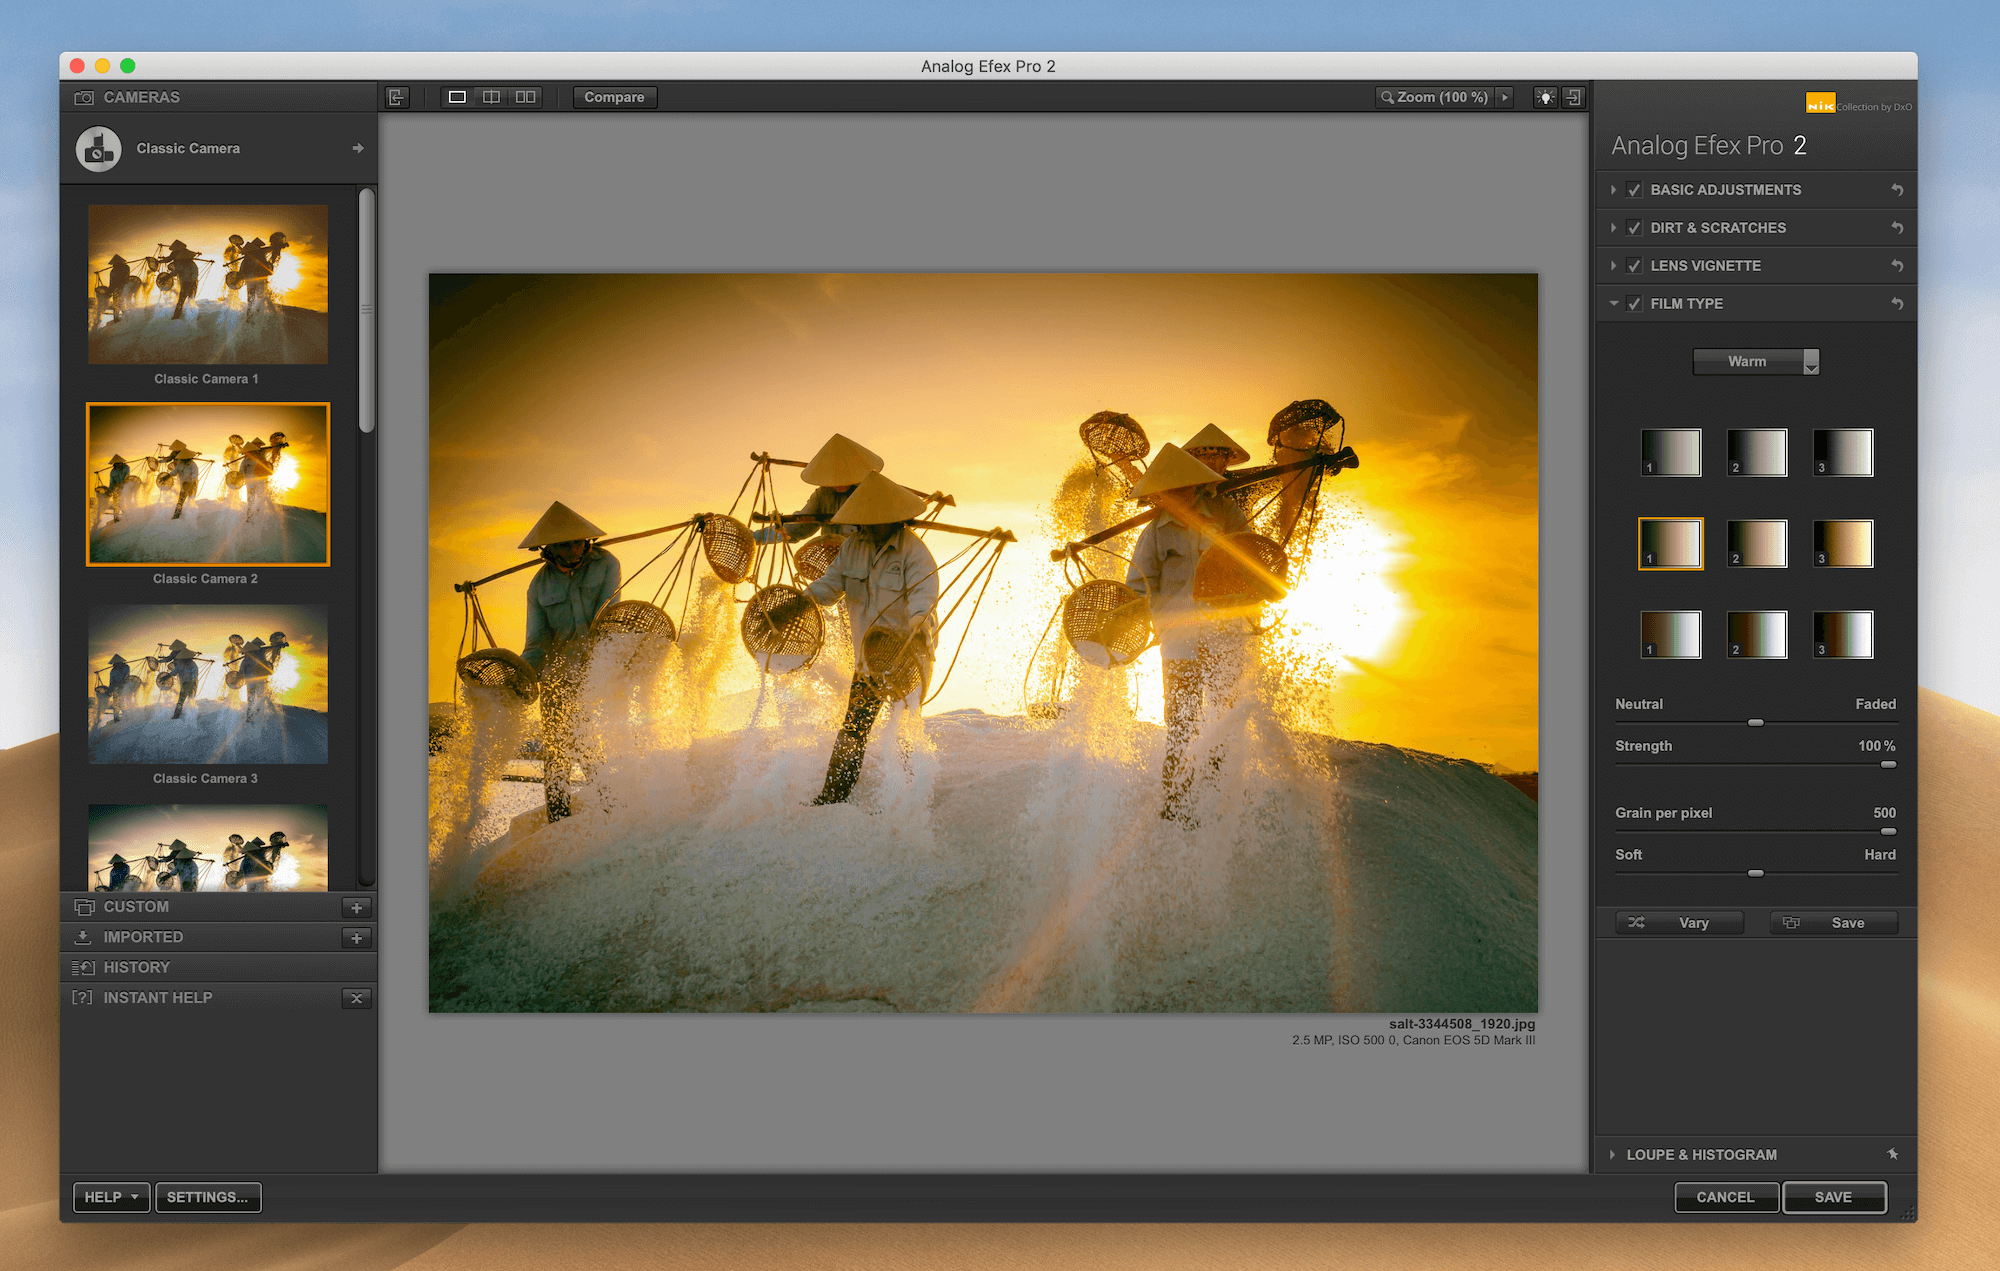Click the single image view icon
The width and height of the screenshot is (2000, 1271).
[x=457, y=97]
